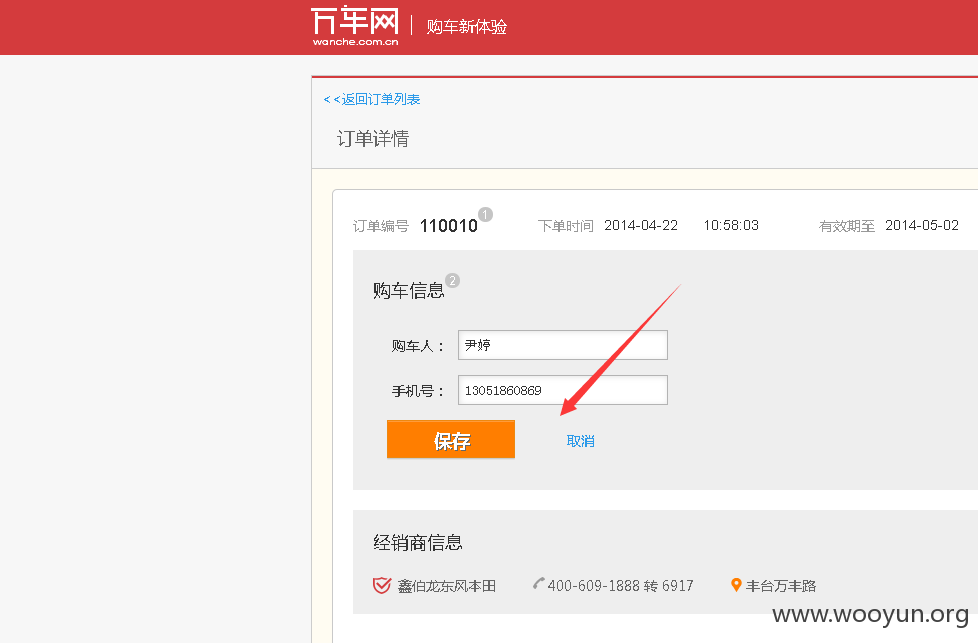
Task: Select the 经销商信息 section heading
Action: [x=418, y=543]
